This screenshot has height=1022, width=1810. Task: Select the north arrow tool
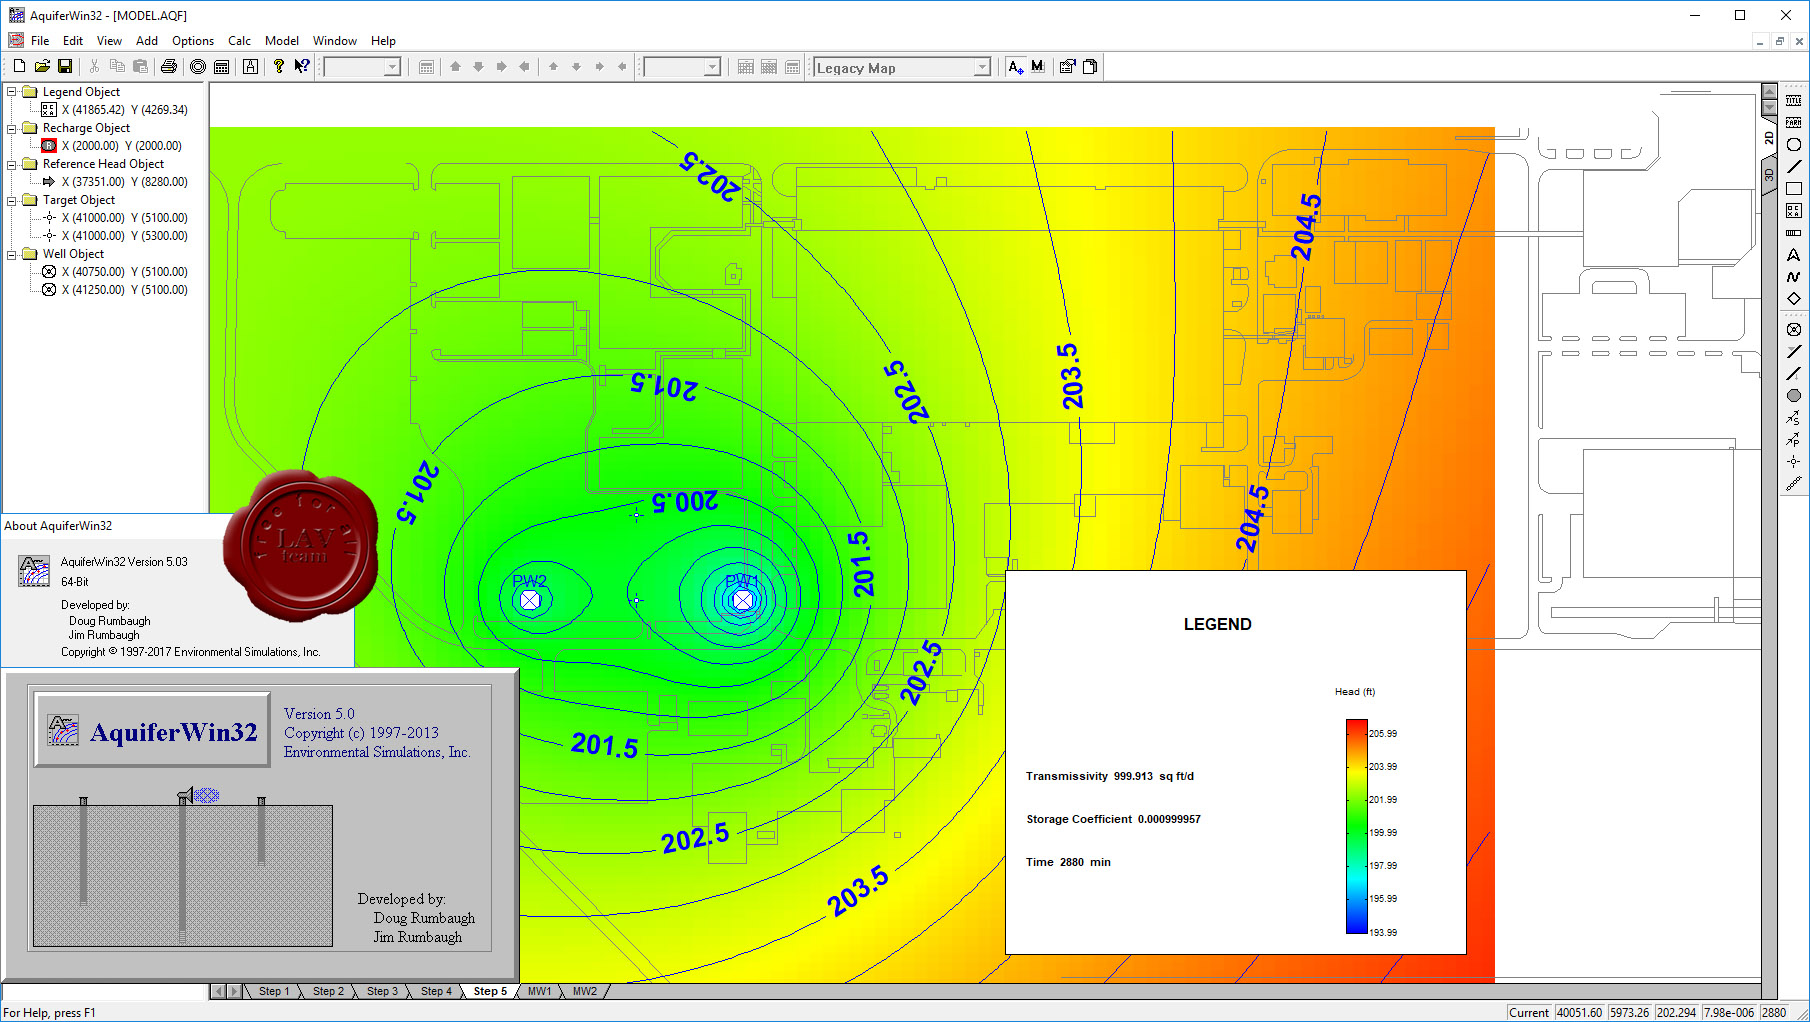[1794, 255]
